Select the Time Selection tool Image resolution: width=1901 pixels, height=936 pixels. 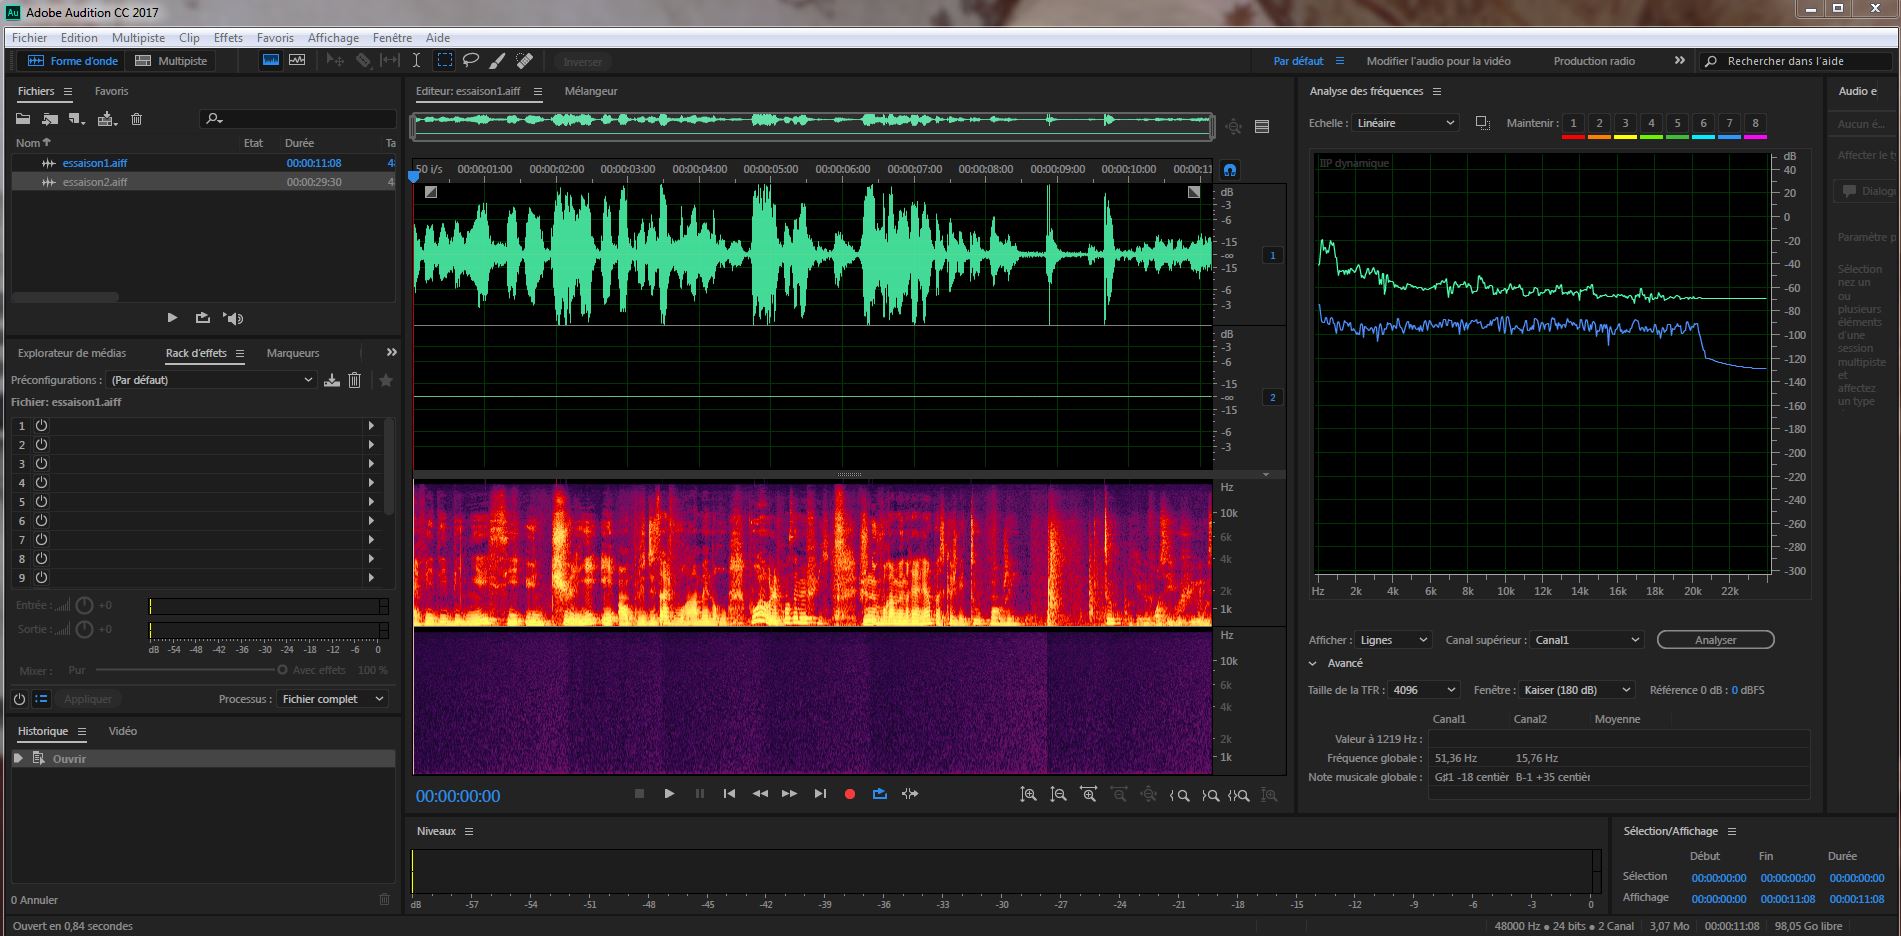[417, 61]
